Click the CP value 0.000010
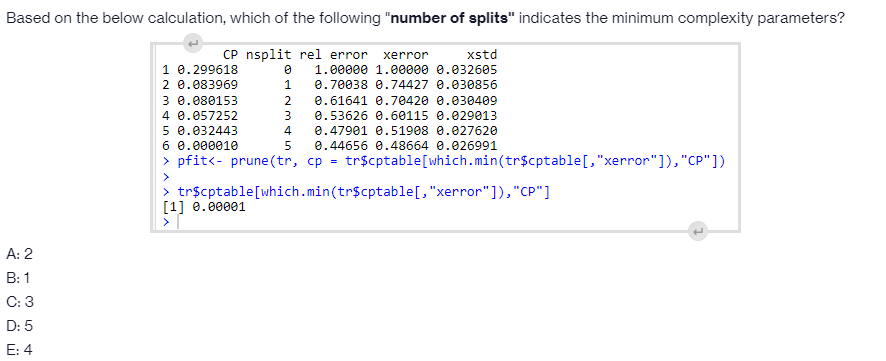 coord(208,146)
